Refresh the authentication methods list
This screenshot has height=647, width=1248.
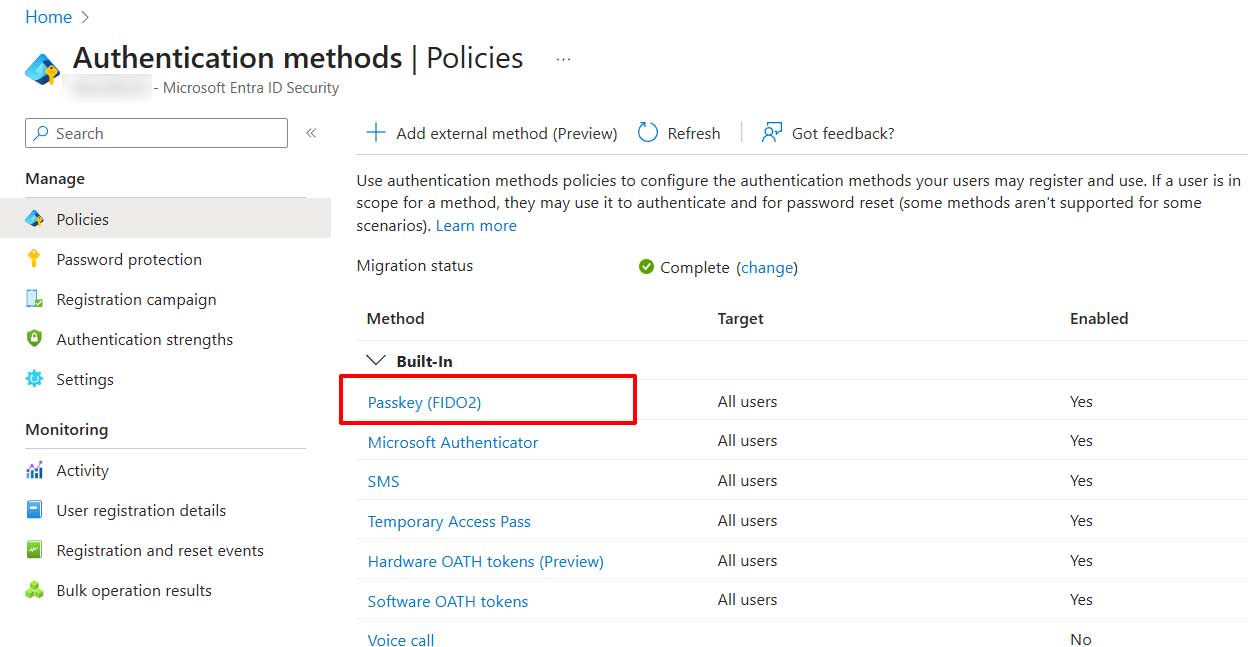pos(679,133)
